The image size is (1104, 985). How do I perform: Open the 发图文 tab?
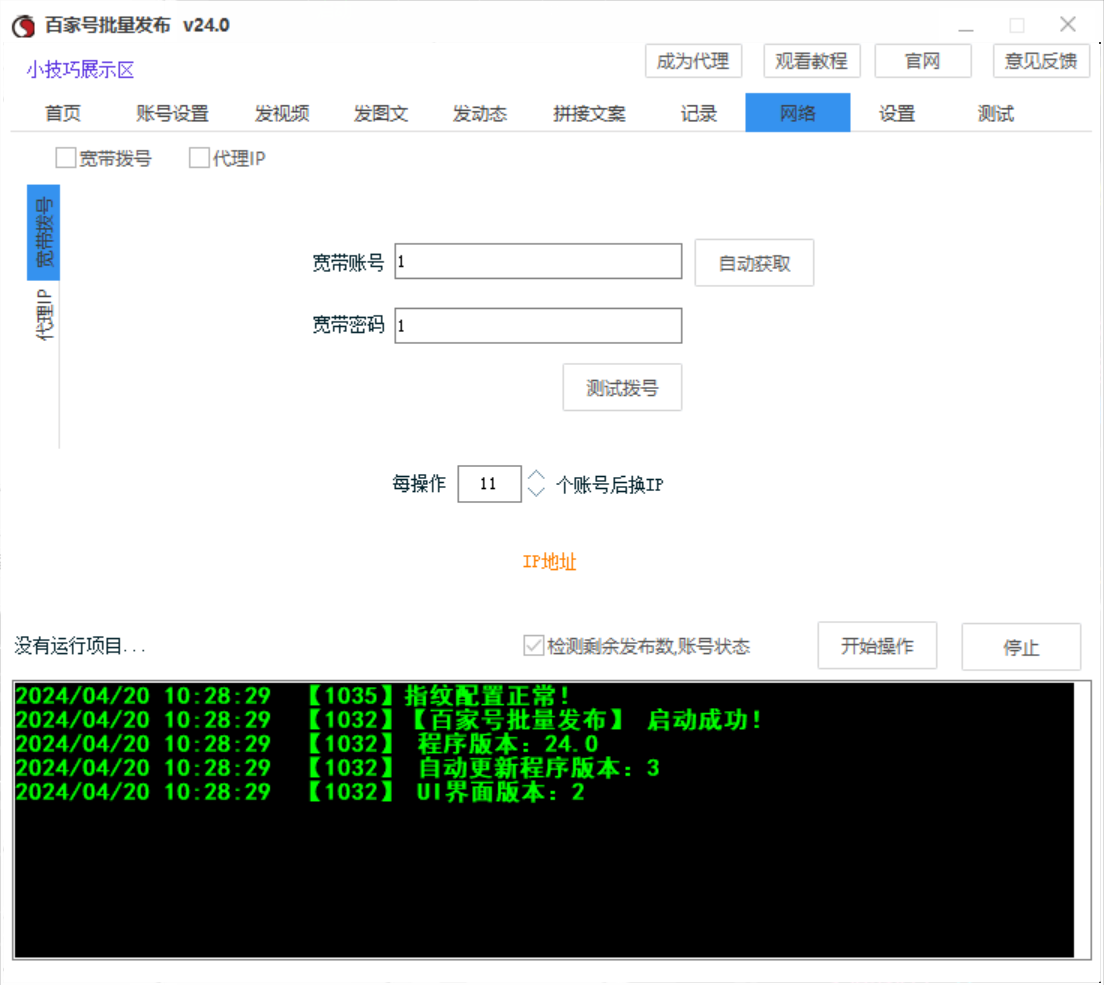point(381,113)
